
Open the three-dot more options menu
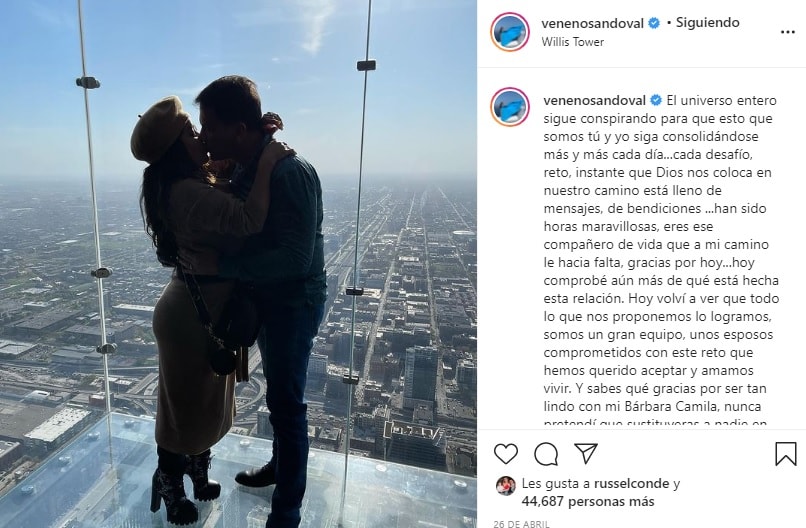click(x=787, y=32)
